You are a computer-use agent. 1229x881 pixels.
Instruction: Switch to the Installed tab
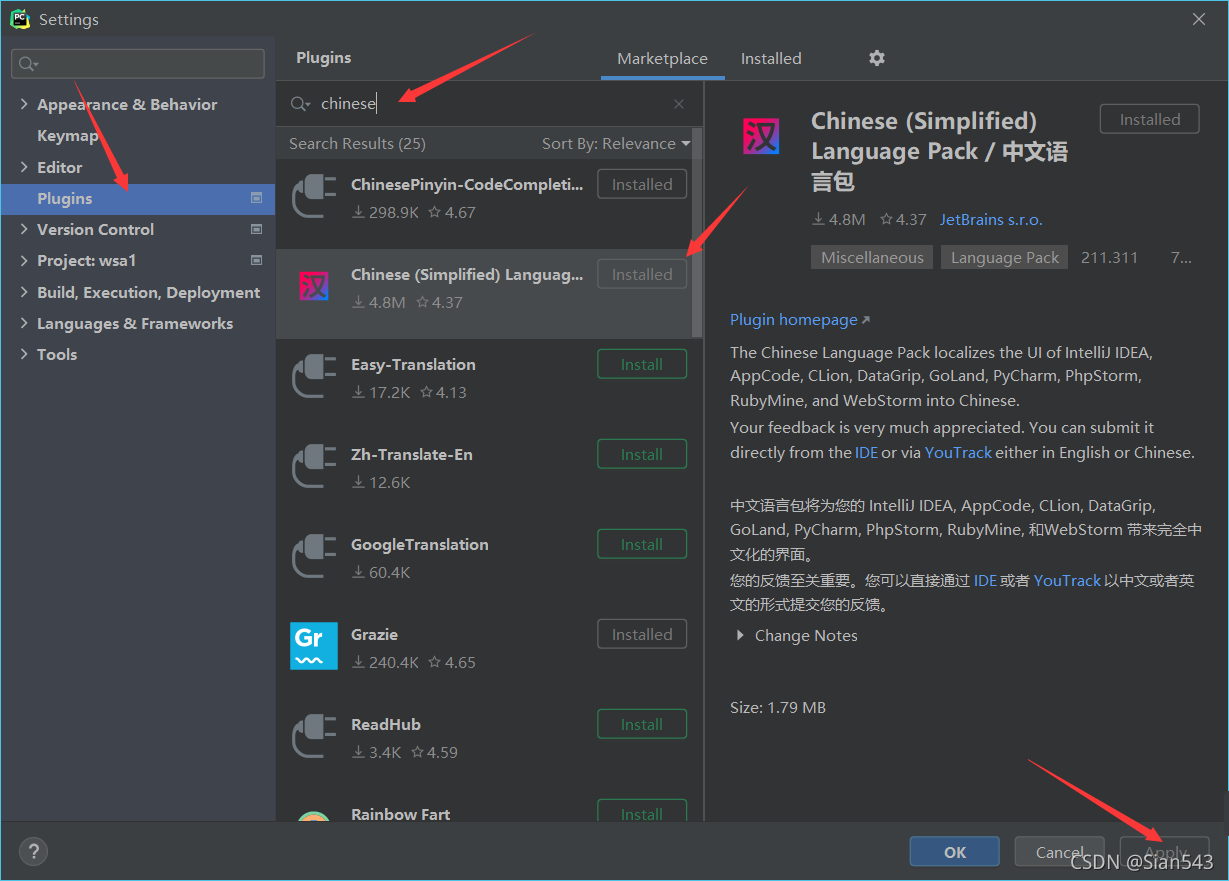(771, 58)
